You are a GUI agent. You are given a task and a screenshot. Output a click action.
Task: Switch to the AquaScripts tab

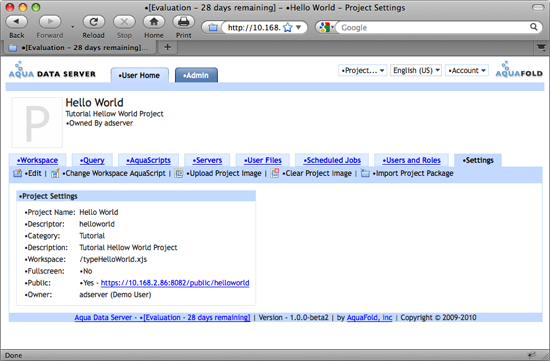point(148,160)
